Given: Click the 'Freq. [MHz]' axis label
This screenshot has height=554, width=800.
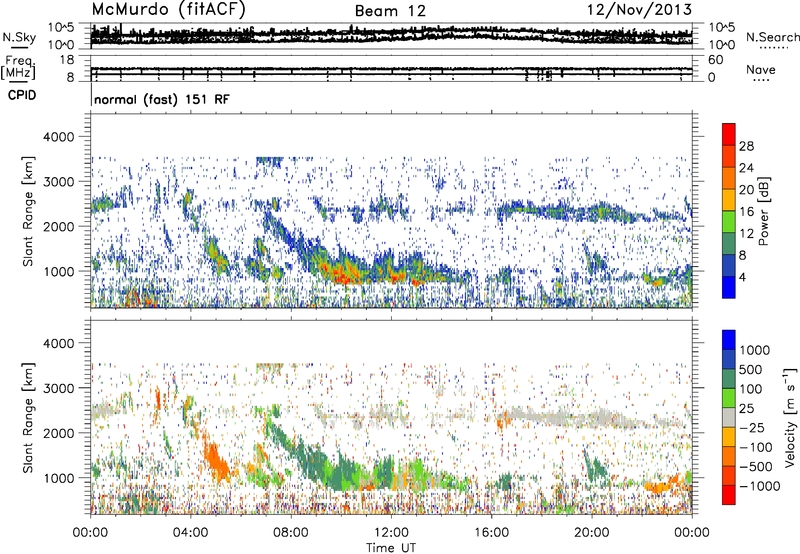Looking at the screenshot, I should [x=19, y=67].
